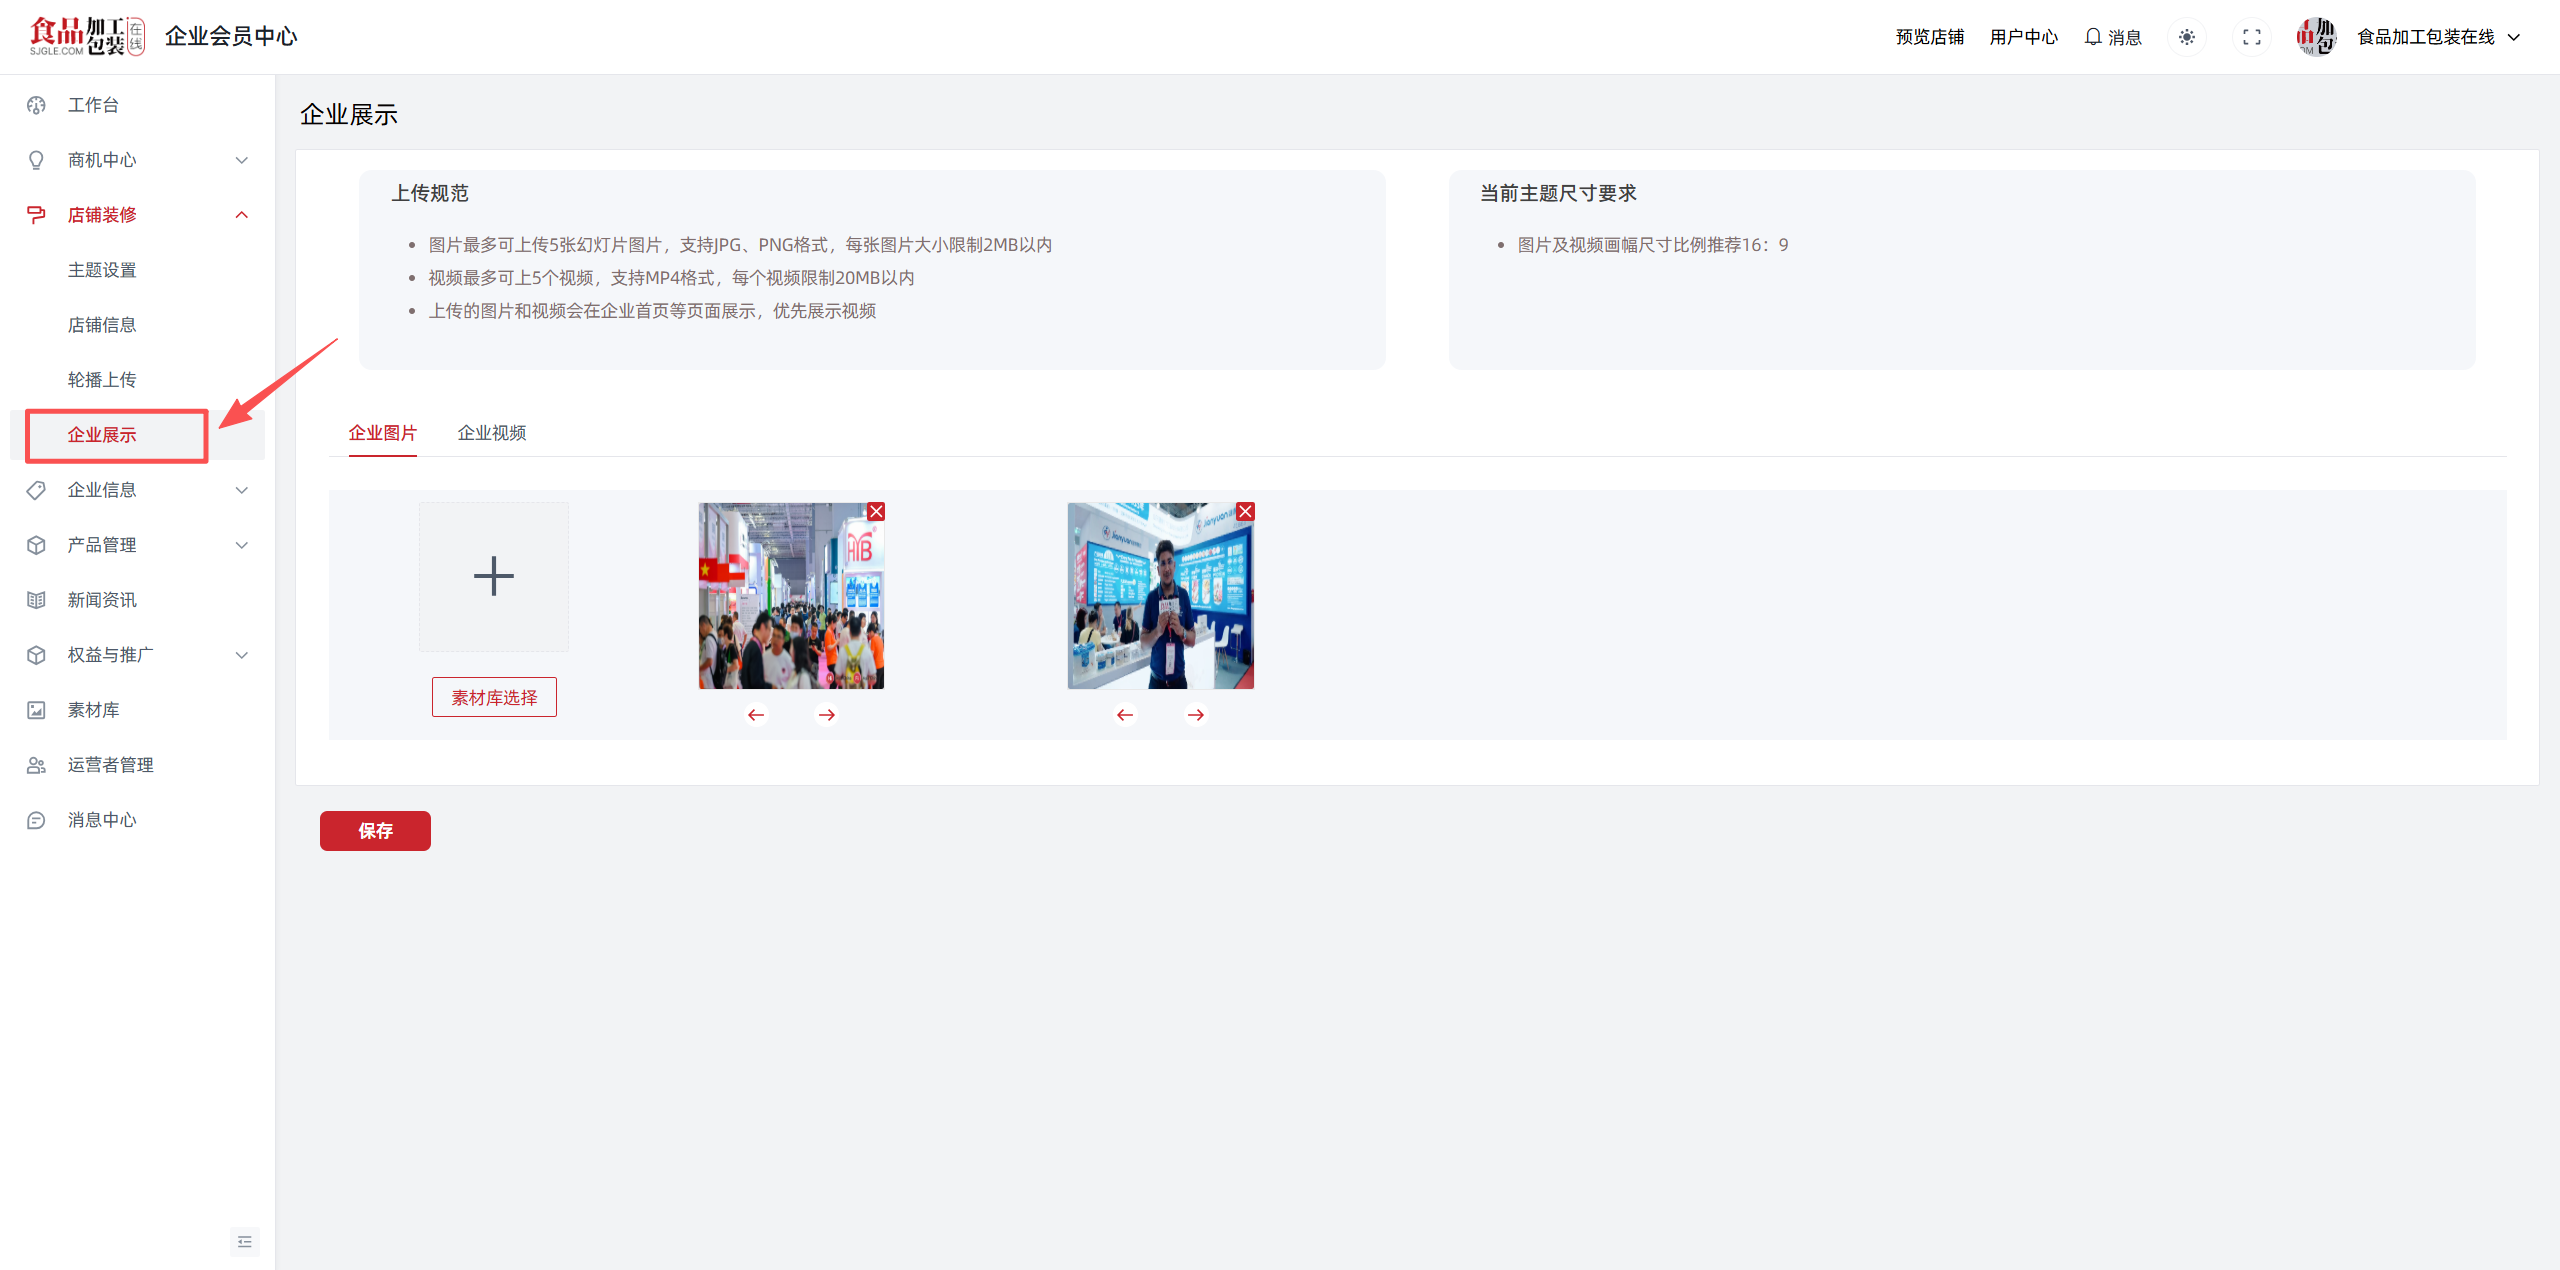Delete the first exhibition photo
Screen dimensions: 2560x1270
876,512
